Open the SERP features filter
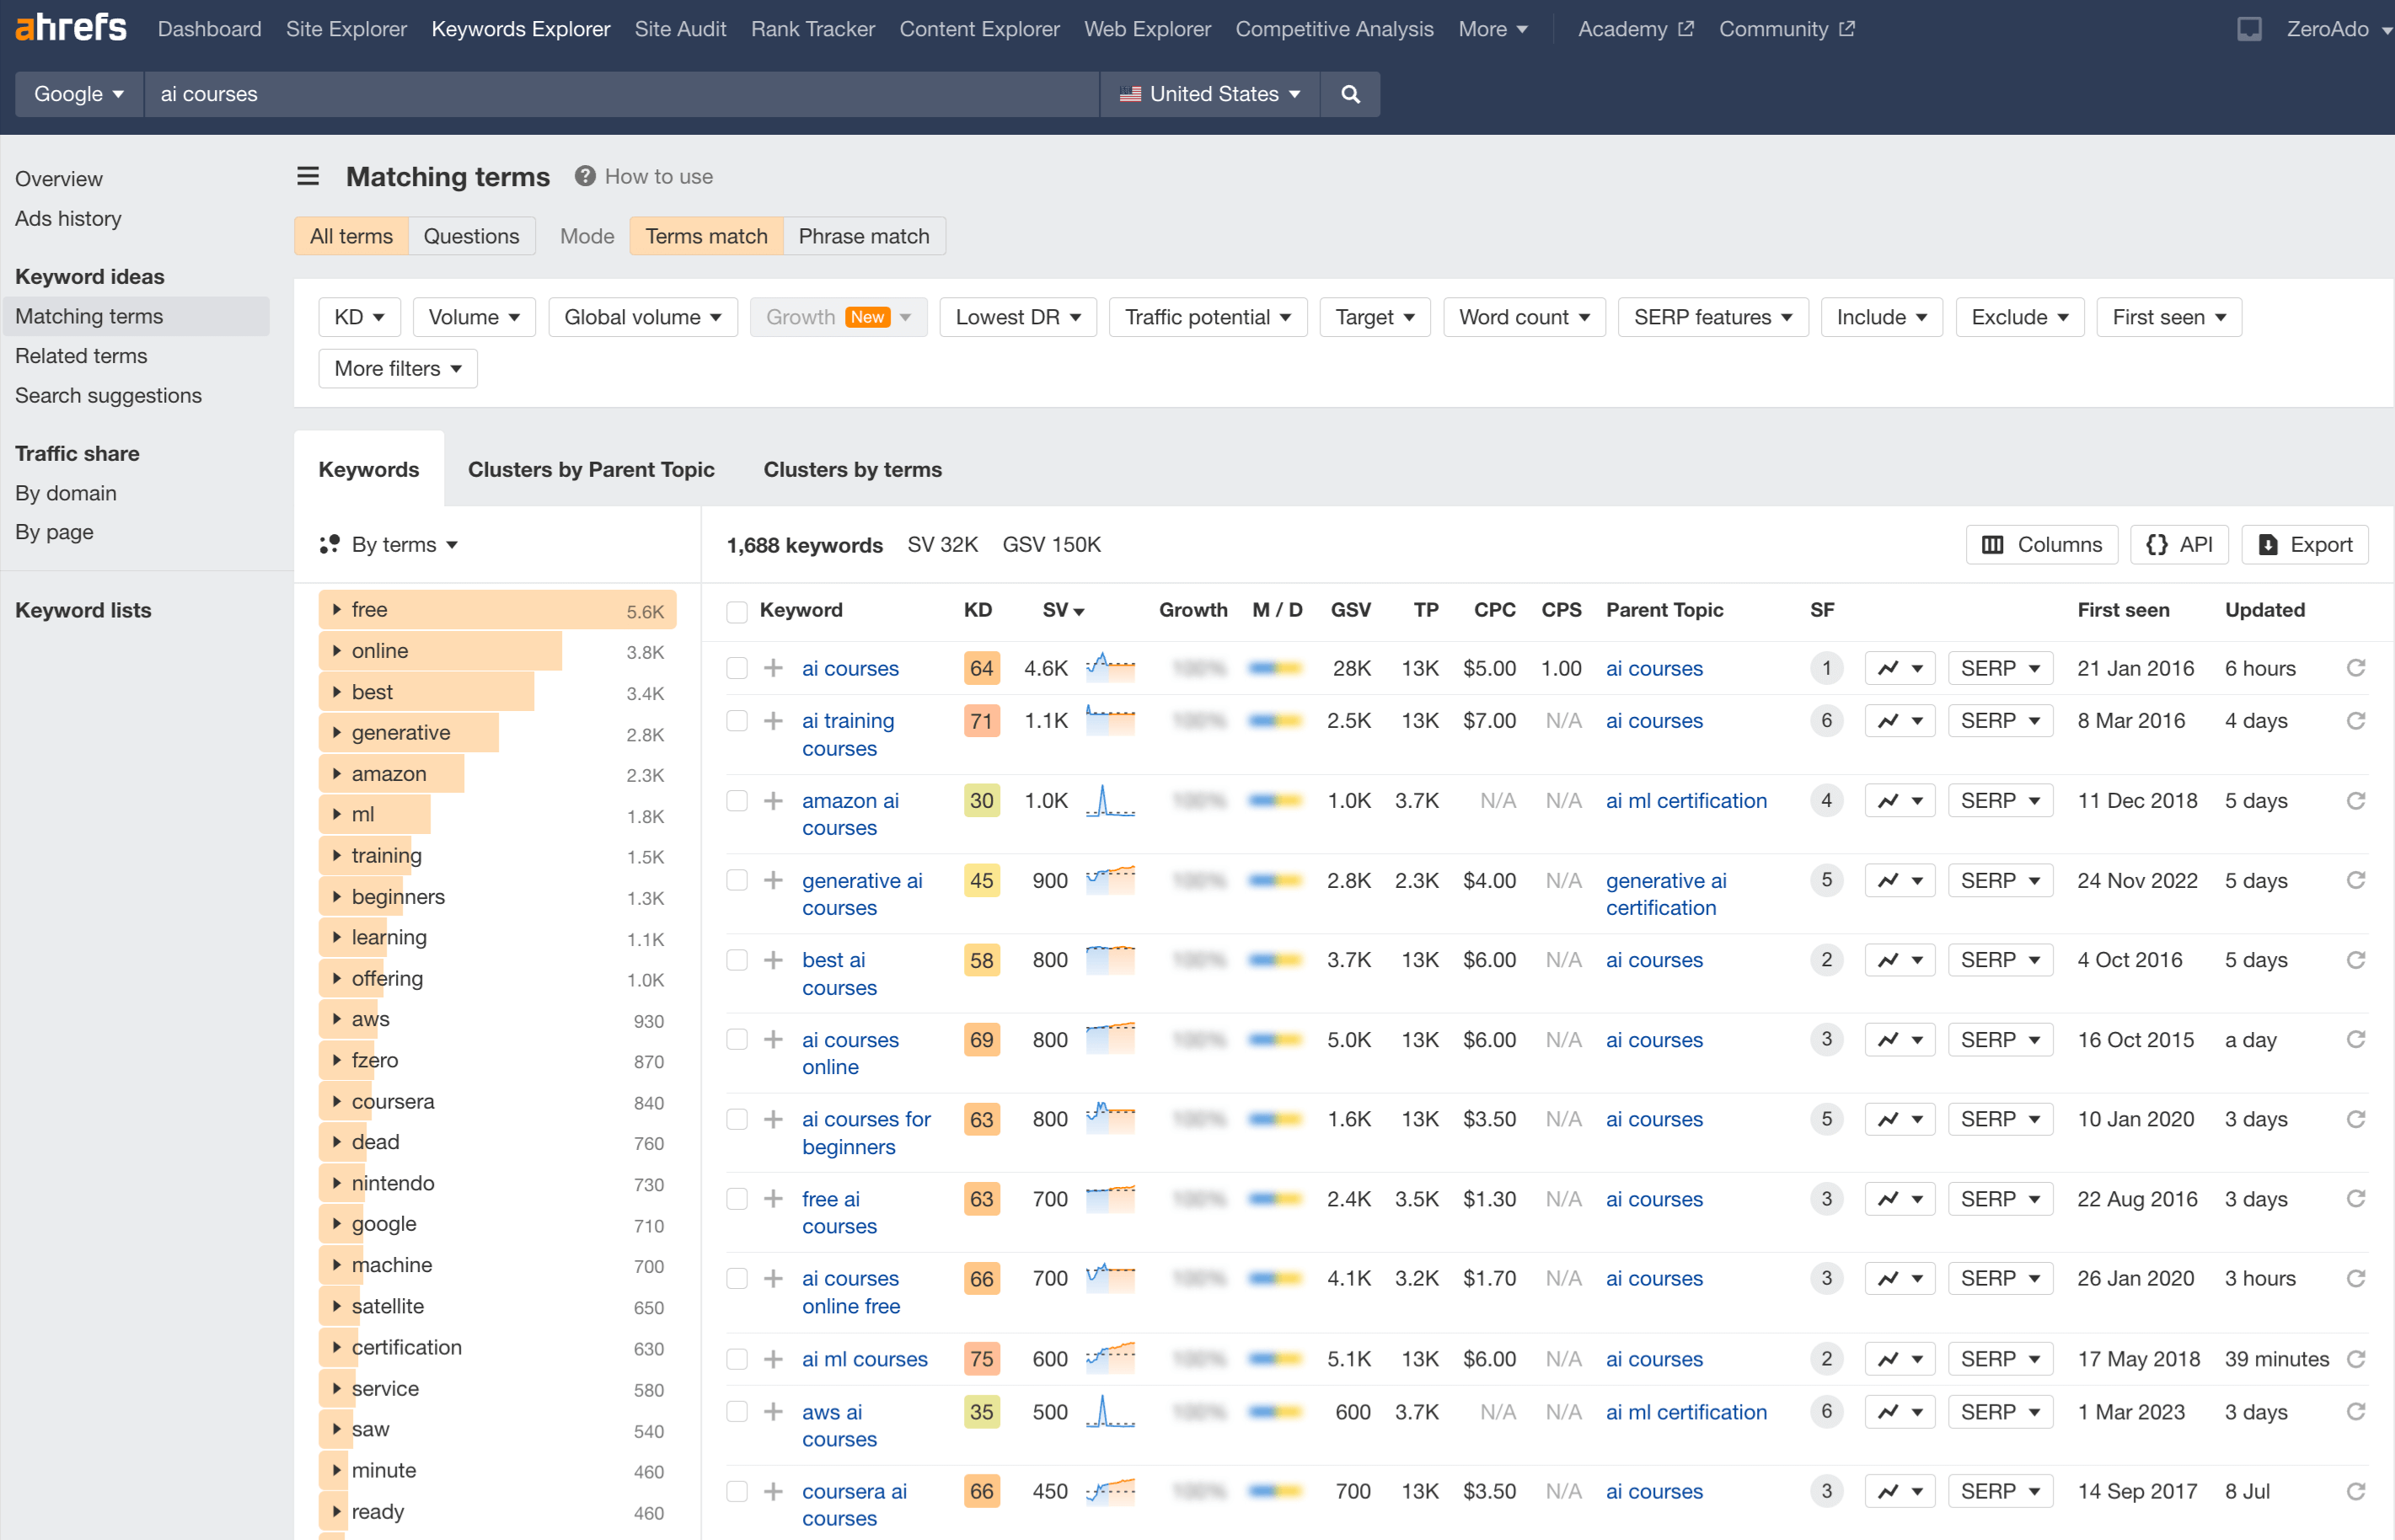 (x=1713, y=317)
